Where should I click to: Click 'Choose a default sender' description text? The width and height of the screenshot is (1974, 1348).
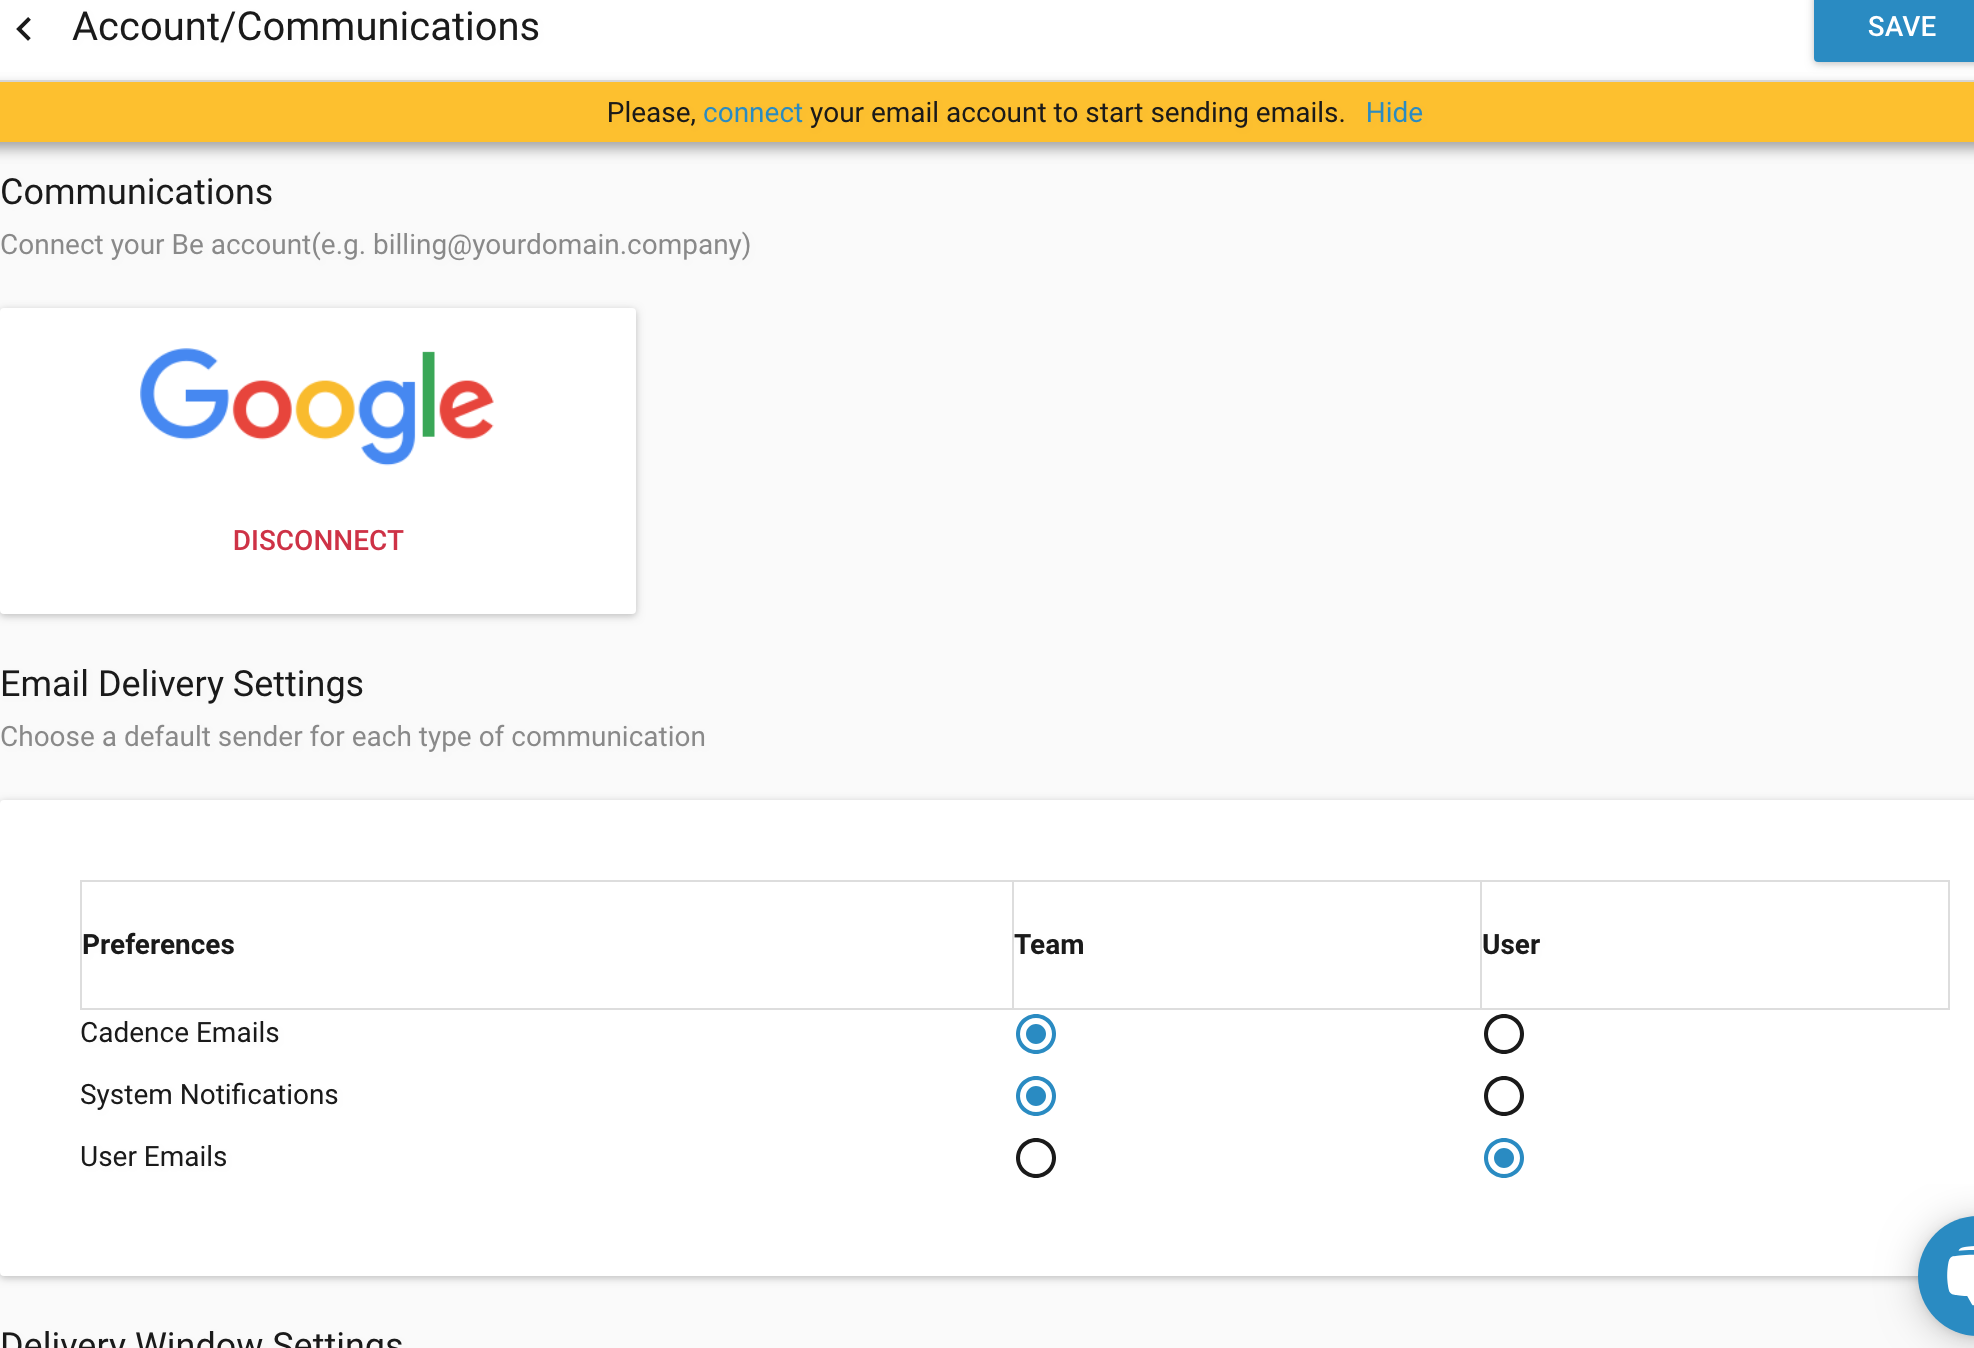(x=353, y=737)
